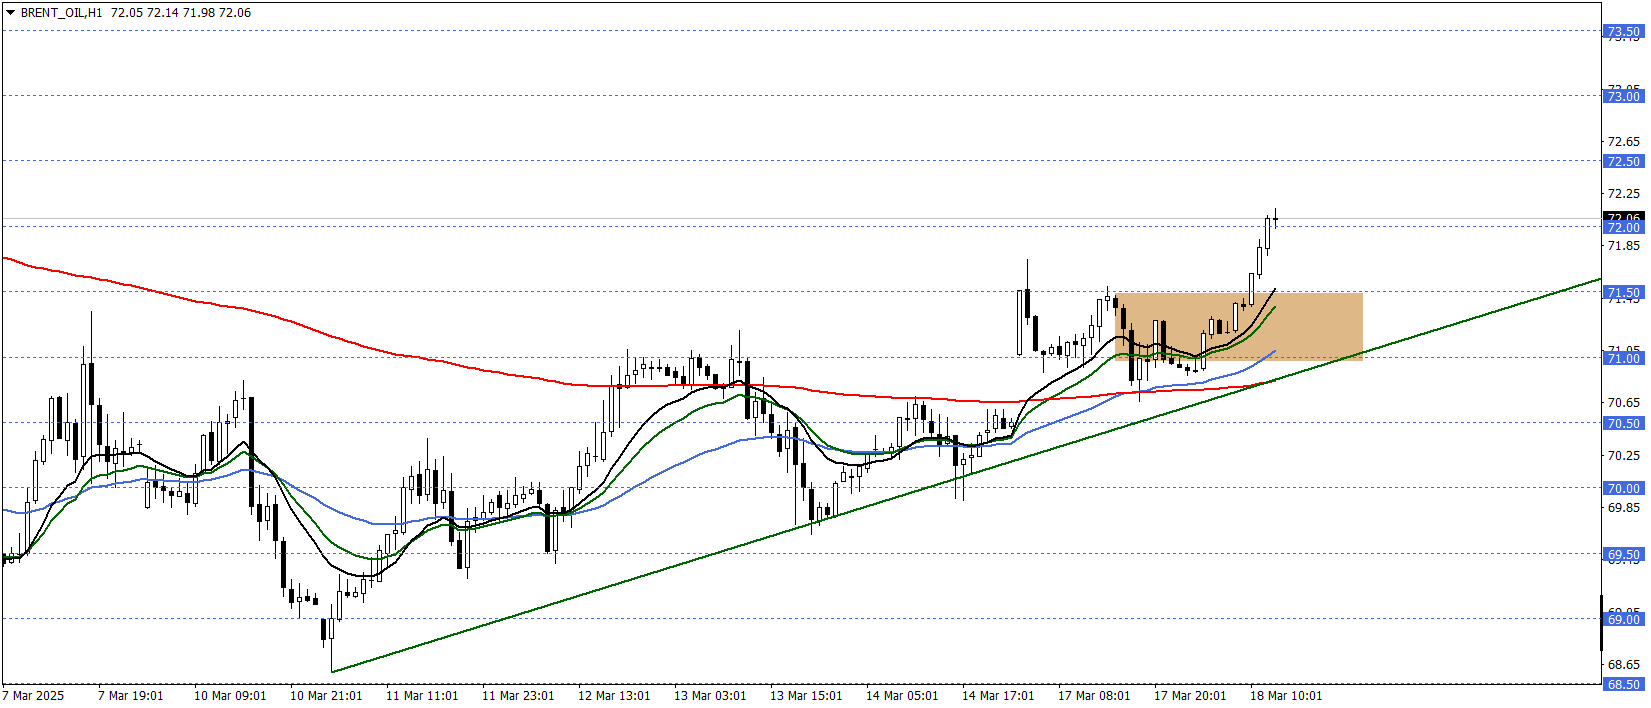1651x708 pixels.
Task: Click the 70.65 price scale value
Action: (x=1624, y=402)
